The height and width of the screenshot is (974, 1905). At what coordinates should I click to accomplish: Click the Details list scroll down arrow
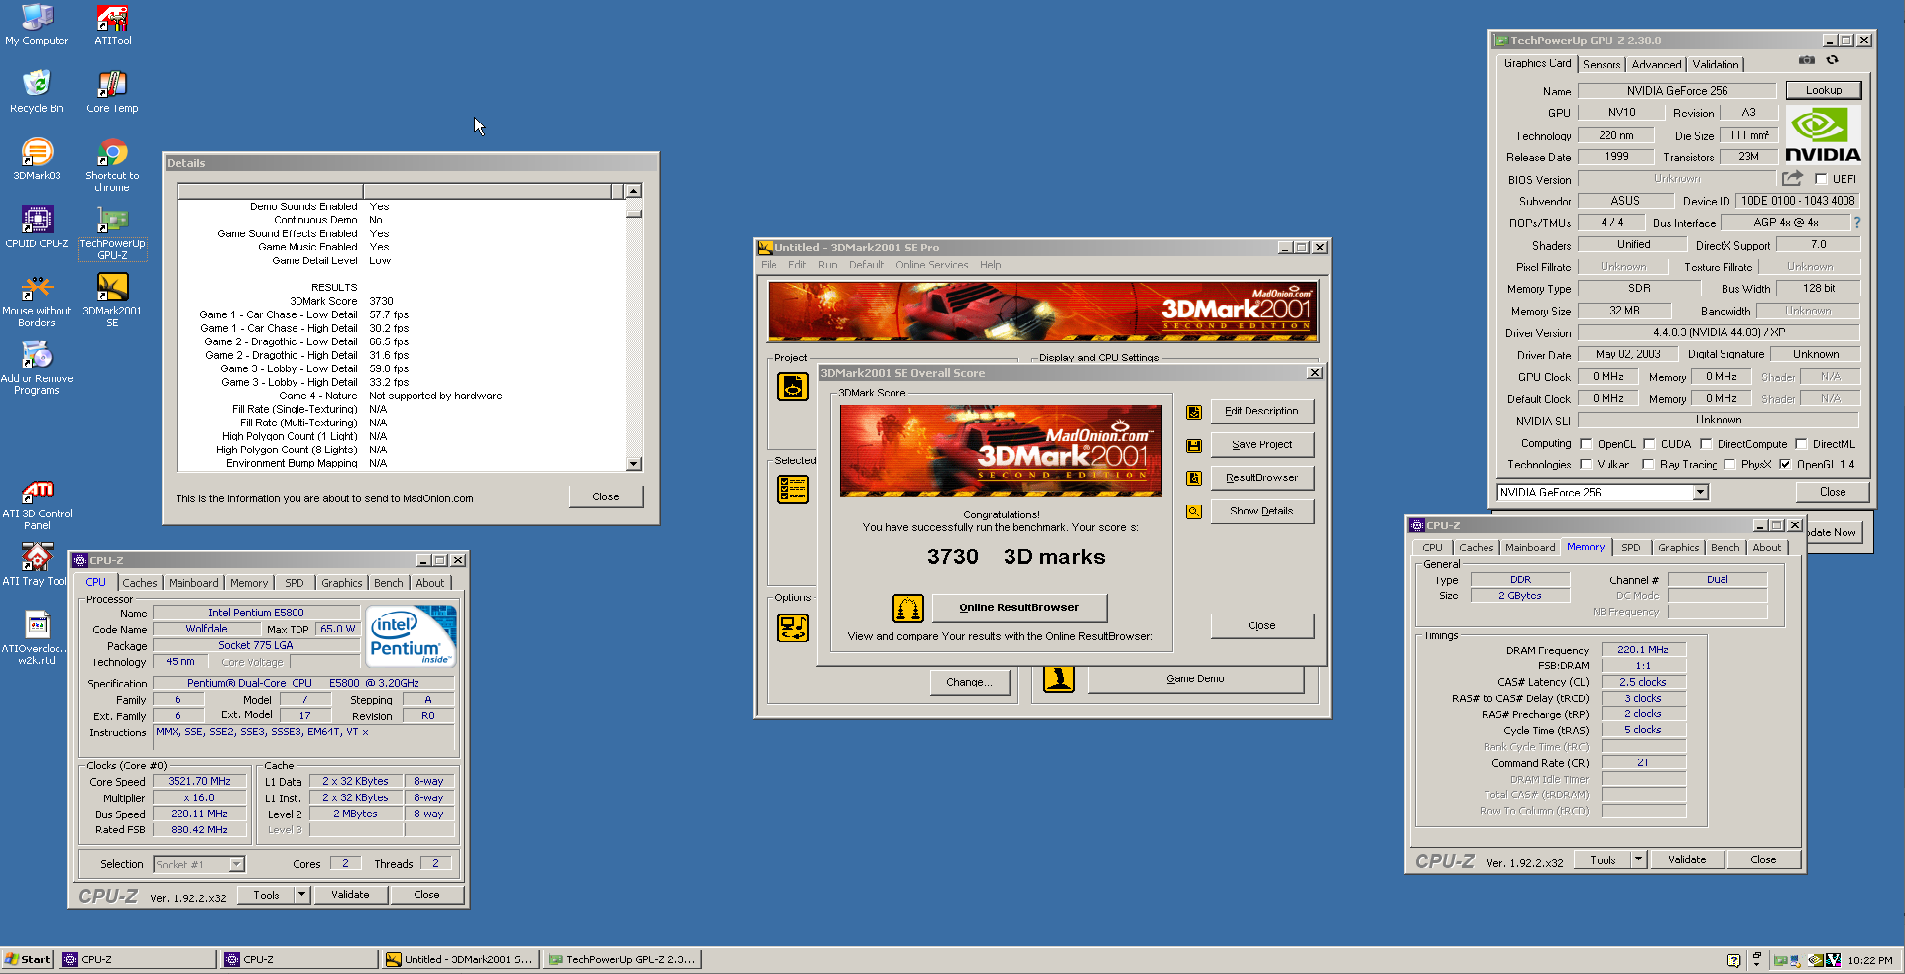(633, 464)
